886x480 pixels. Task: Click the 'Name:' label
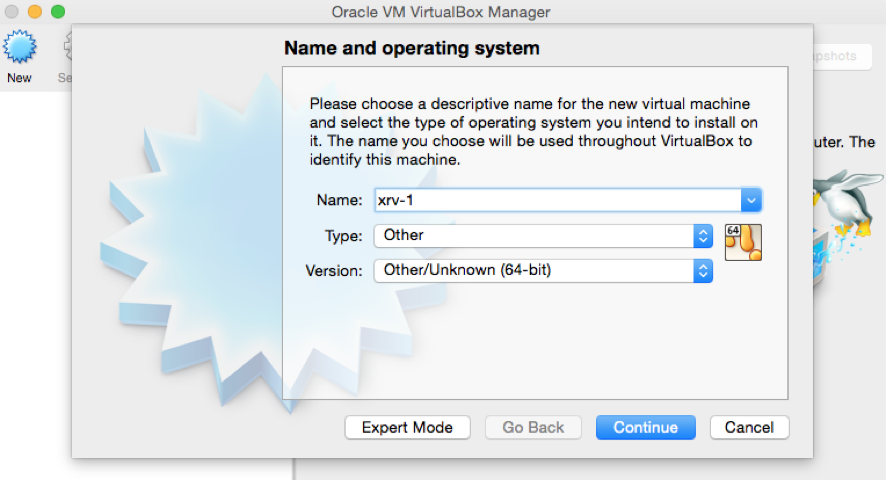pyautogui.click(x=339, y=200)
